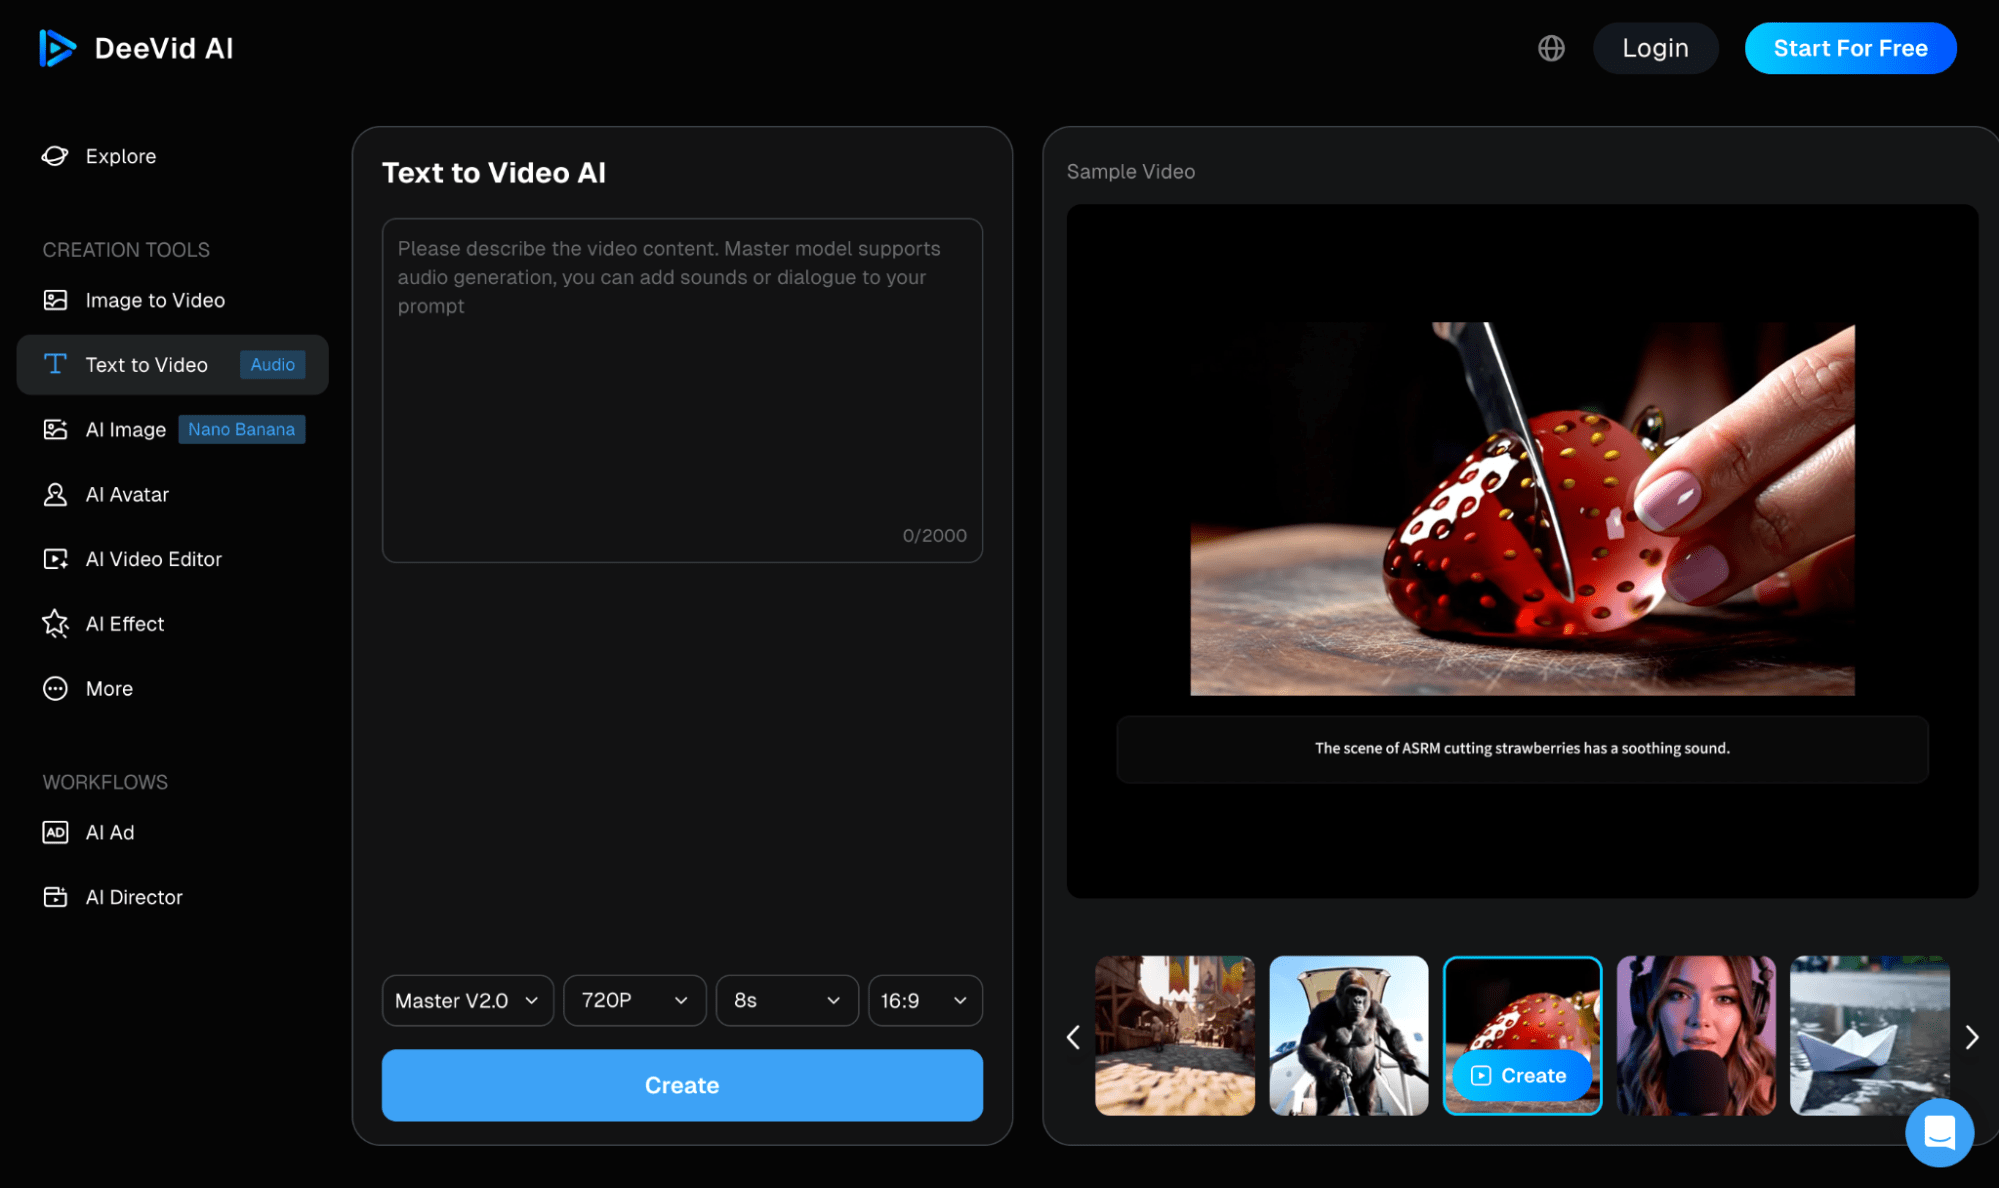Viewport: 1999px width, 1188px height.
Task: Expand the More creation tools menu
Action: point(108,688)
